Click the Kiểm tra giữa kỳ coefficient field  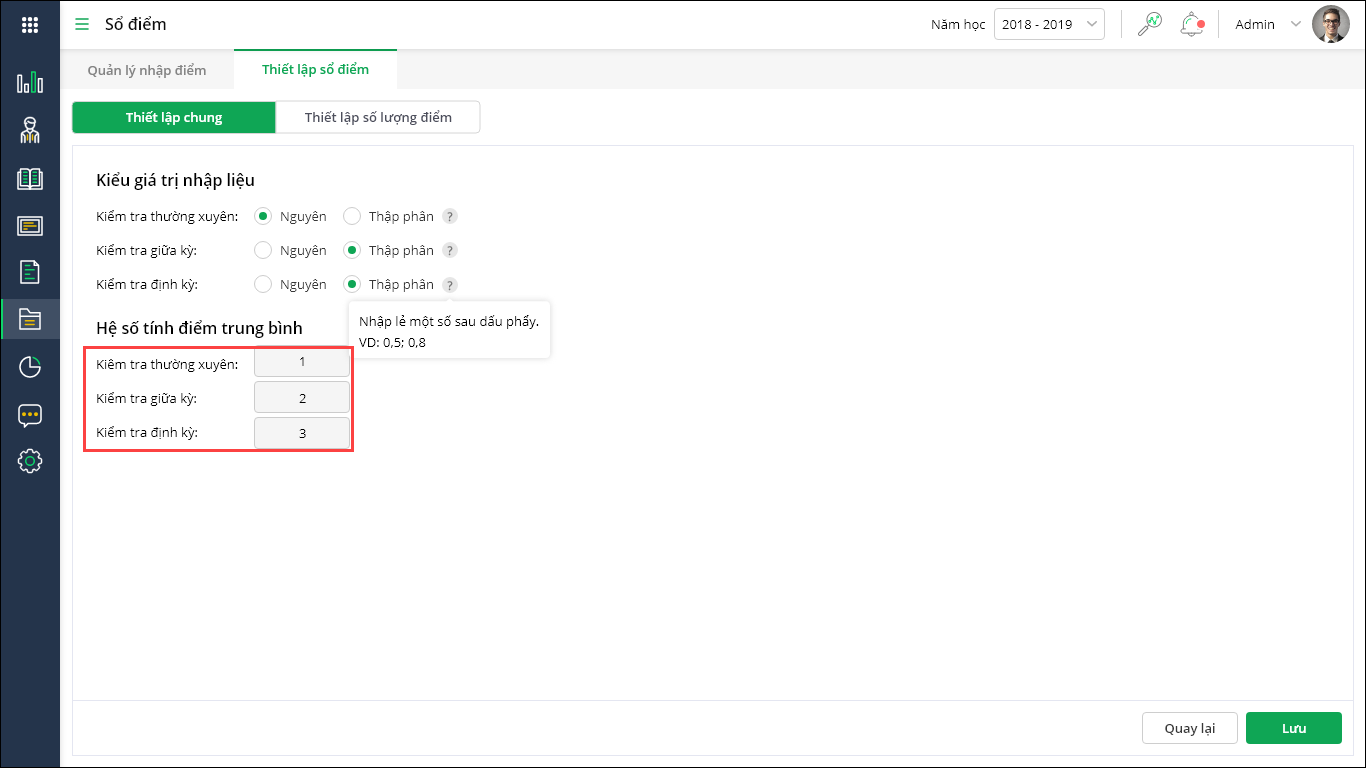[x=302, y=398]
